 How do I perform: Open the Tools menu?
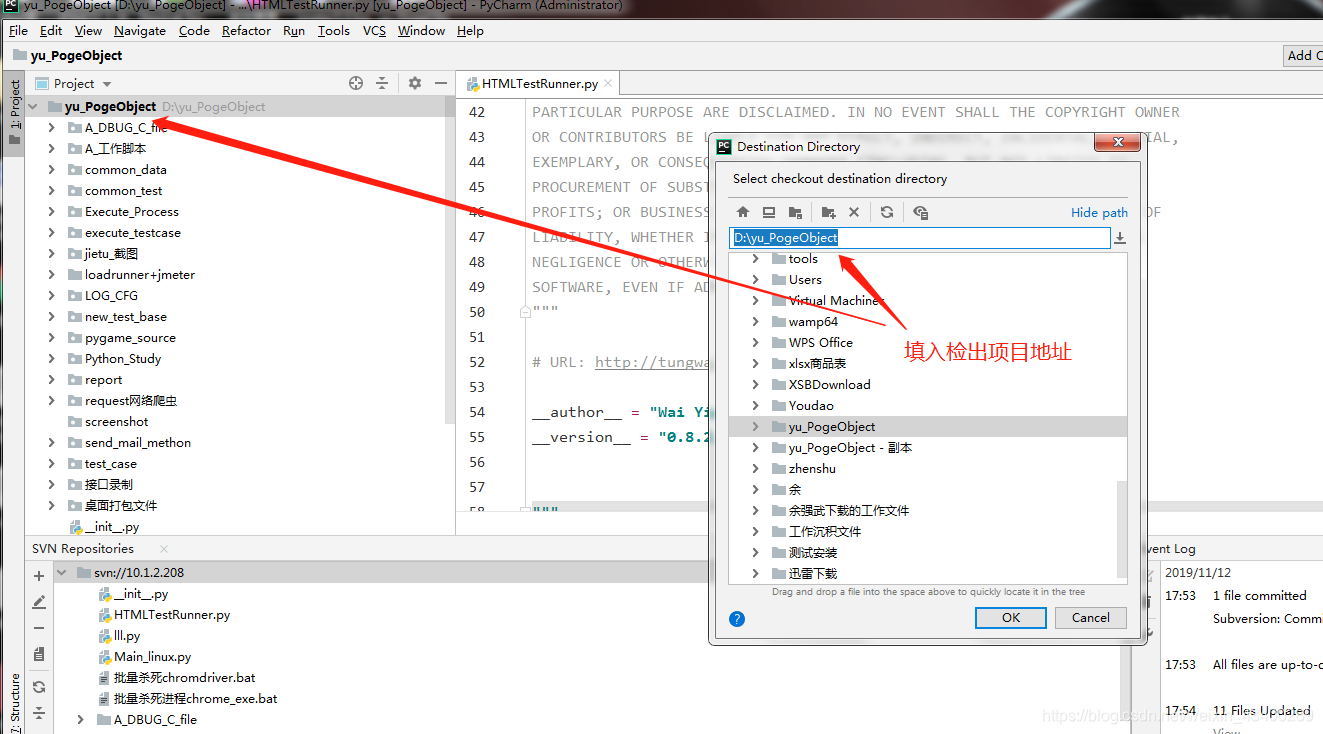pyautogui.click(x=334, y=31)
